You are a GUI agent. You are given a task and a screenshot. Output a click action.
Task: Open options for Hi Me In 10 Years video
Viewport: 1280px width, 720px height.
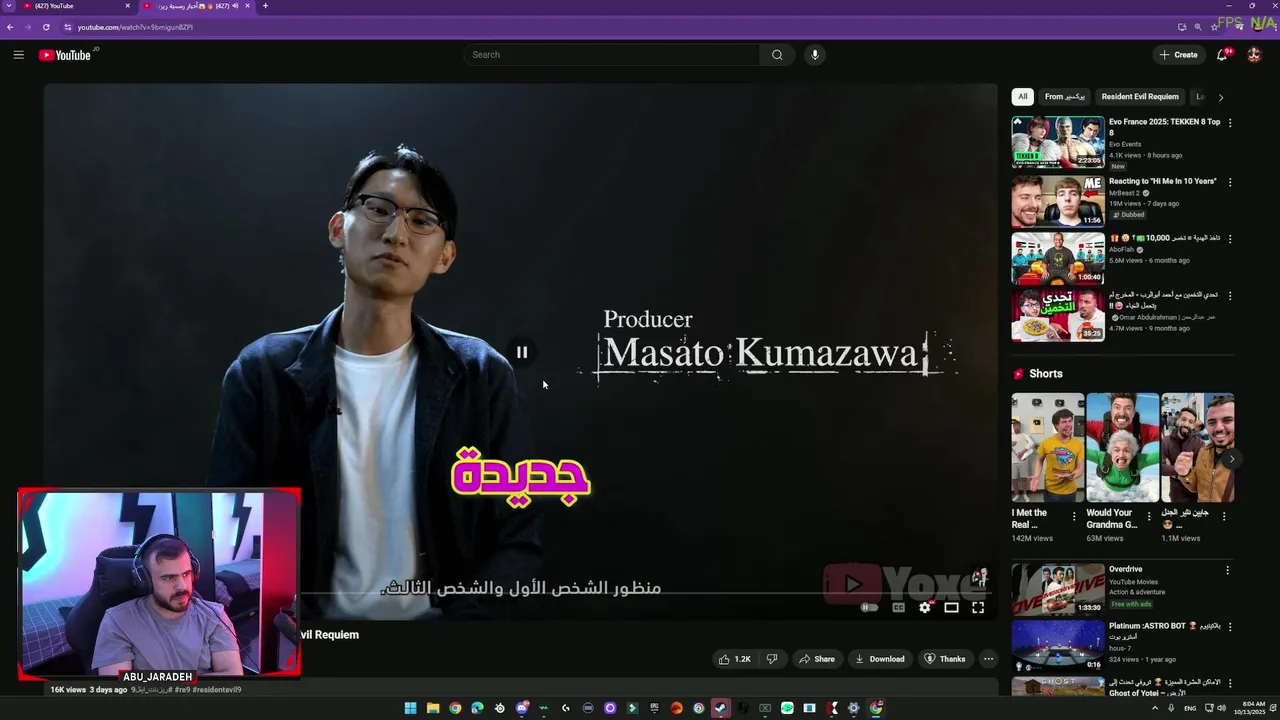pyautogui.click(x=1230, y=182)
